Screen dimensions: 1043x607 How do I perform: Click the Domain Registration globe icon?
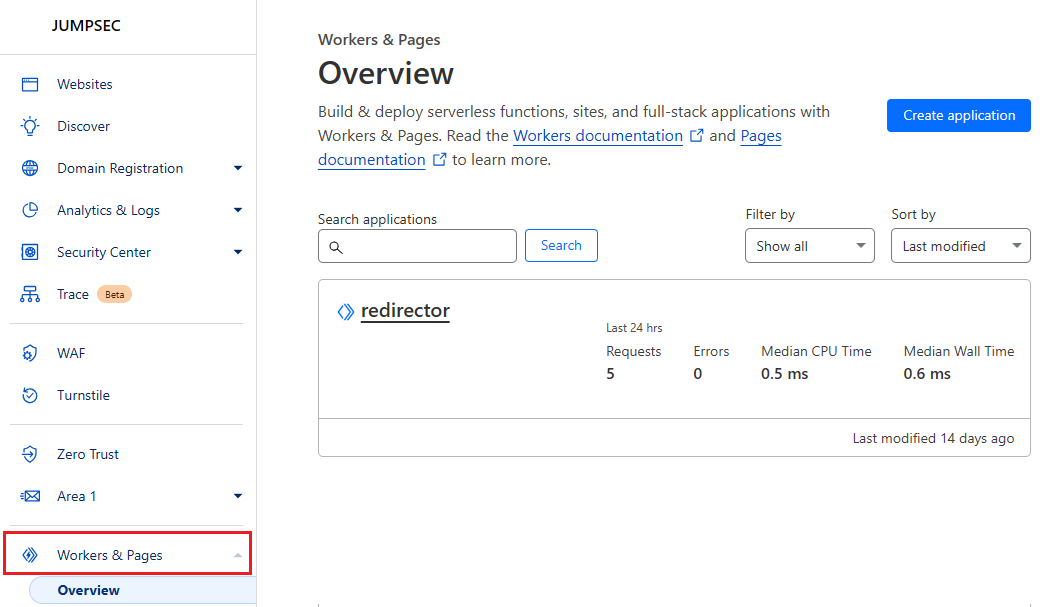pyautogui.click(x=30, y=169)
